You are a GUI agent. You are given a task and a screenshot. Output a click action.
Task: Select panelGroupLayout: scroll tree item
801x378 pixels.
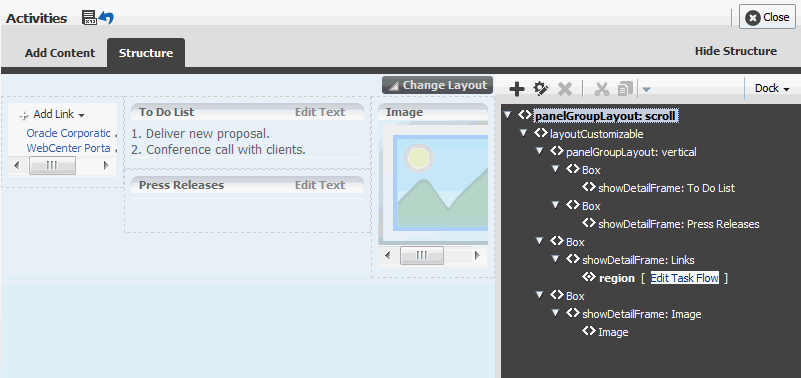click(x=605, y=116)
